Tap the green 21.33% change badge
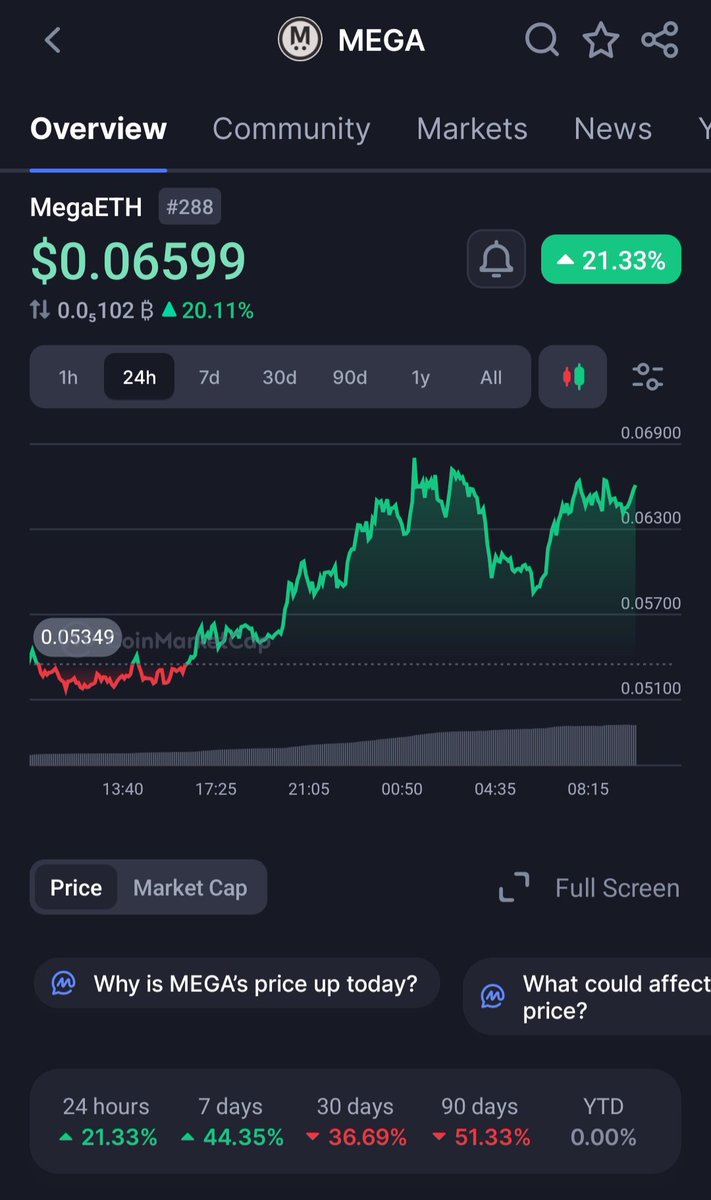Screen dimensions: 711x1200 point(611,260)
